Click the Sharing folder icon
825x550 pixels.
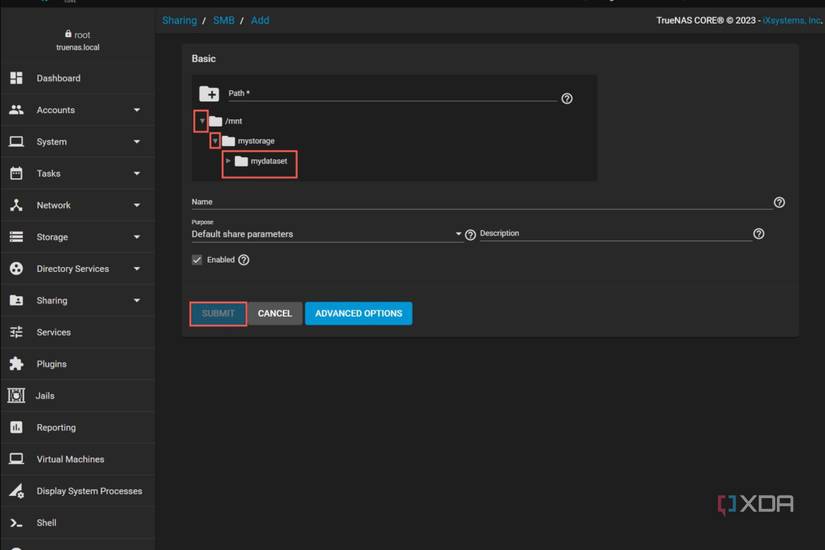point(16,300)
